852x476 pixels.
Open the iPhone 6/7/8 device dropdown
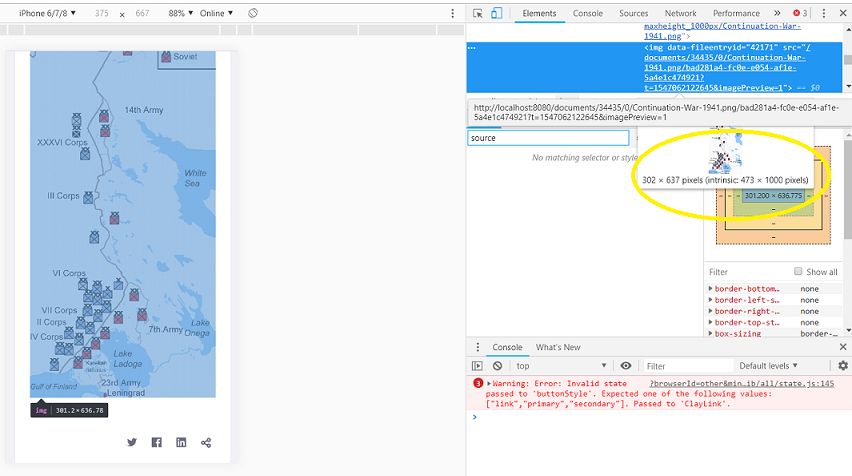click(x=47, y=13)
